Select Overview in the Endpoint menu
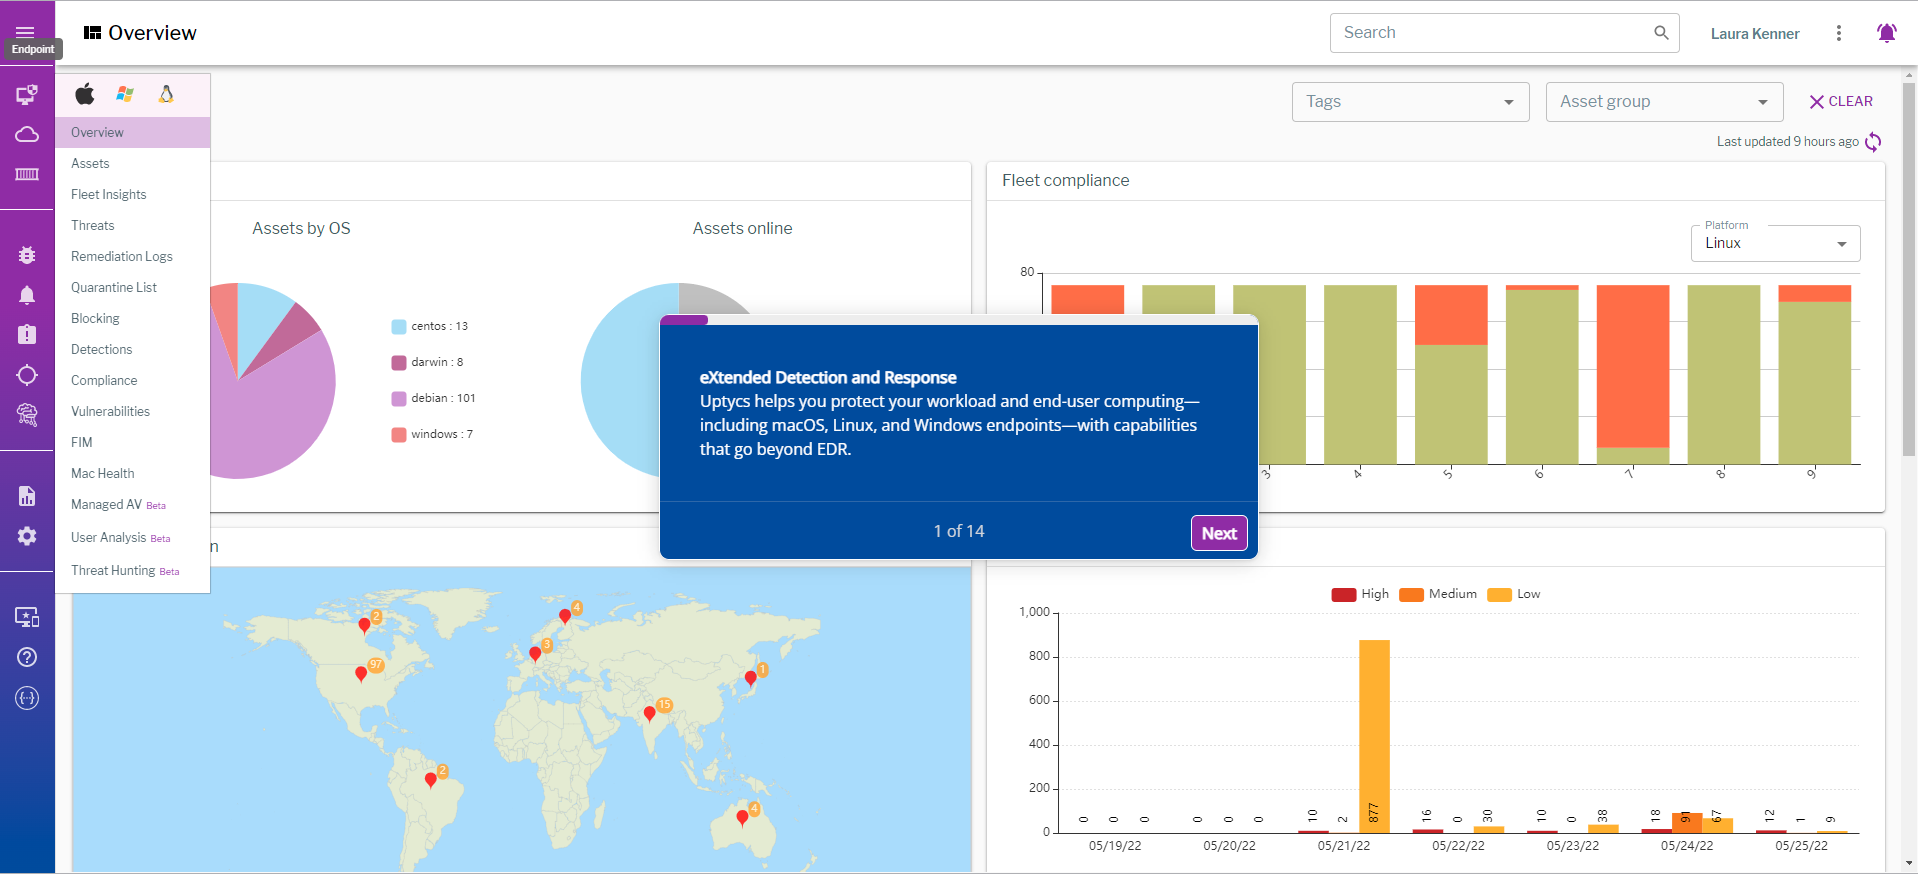The width and height of the screenshot is (1918, 874). [133, 132]
